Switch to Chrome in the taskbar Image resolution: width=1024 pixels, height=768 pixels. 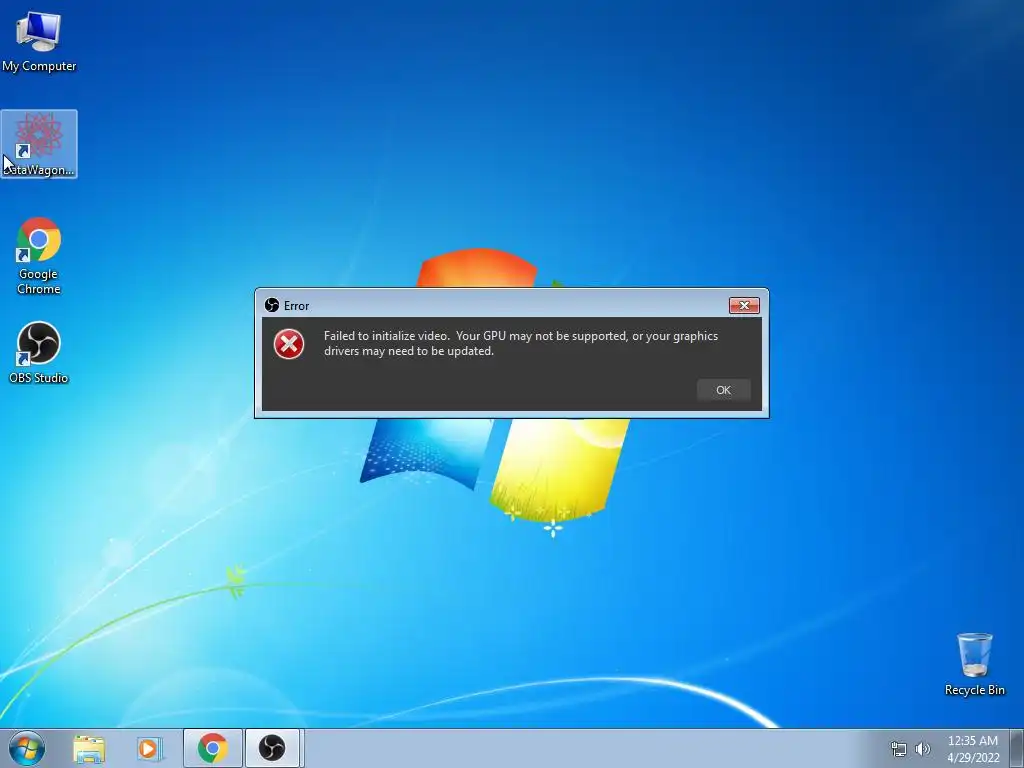[213, 748]
